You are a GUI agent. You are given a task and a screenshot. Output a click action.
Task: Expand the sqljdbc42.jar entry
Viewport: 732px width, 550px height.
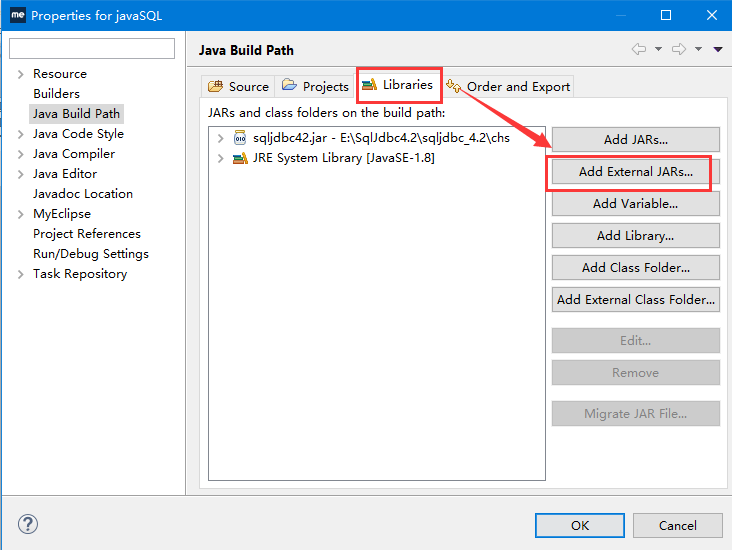(x=220, y=138)
